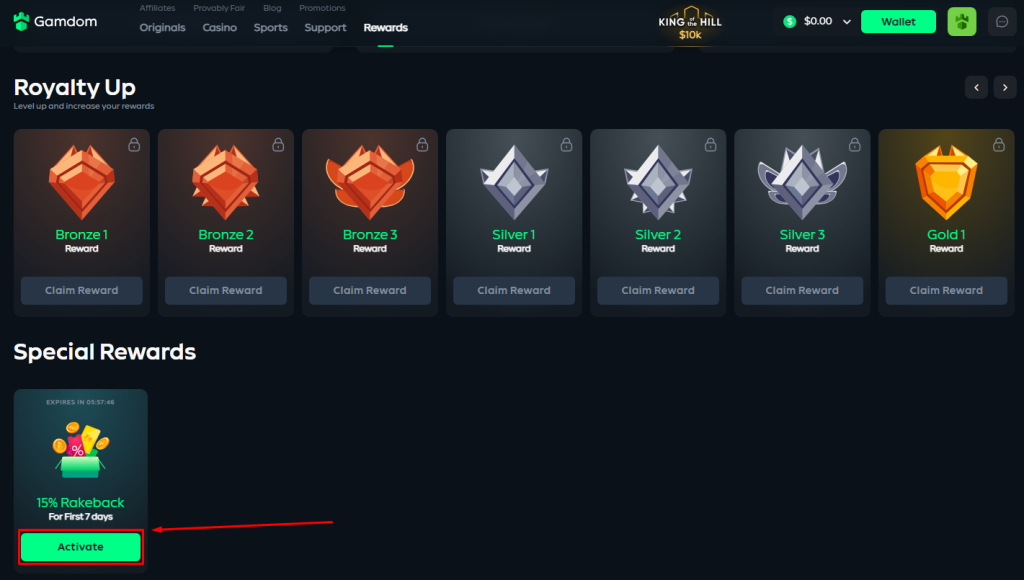The height and width of the screenshot is (580, 1024).
Task: Open the Casino menu
Action: [x=219, y=27]
